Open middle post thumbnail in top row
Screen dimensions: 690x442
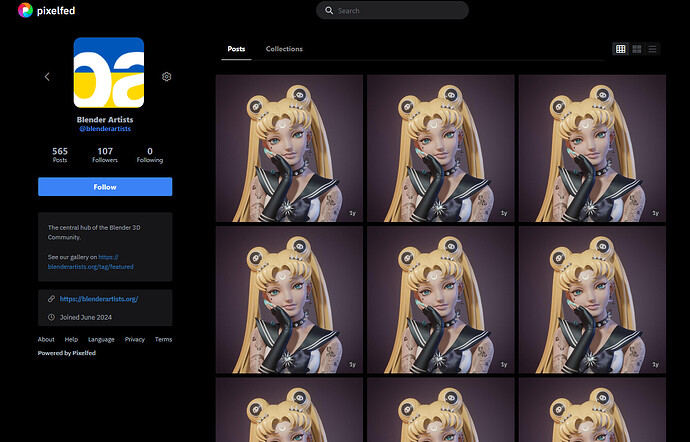(440, 148)
